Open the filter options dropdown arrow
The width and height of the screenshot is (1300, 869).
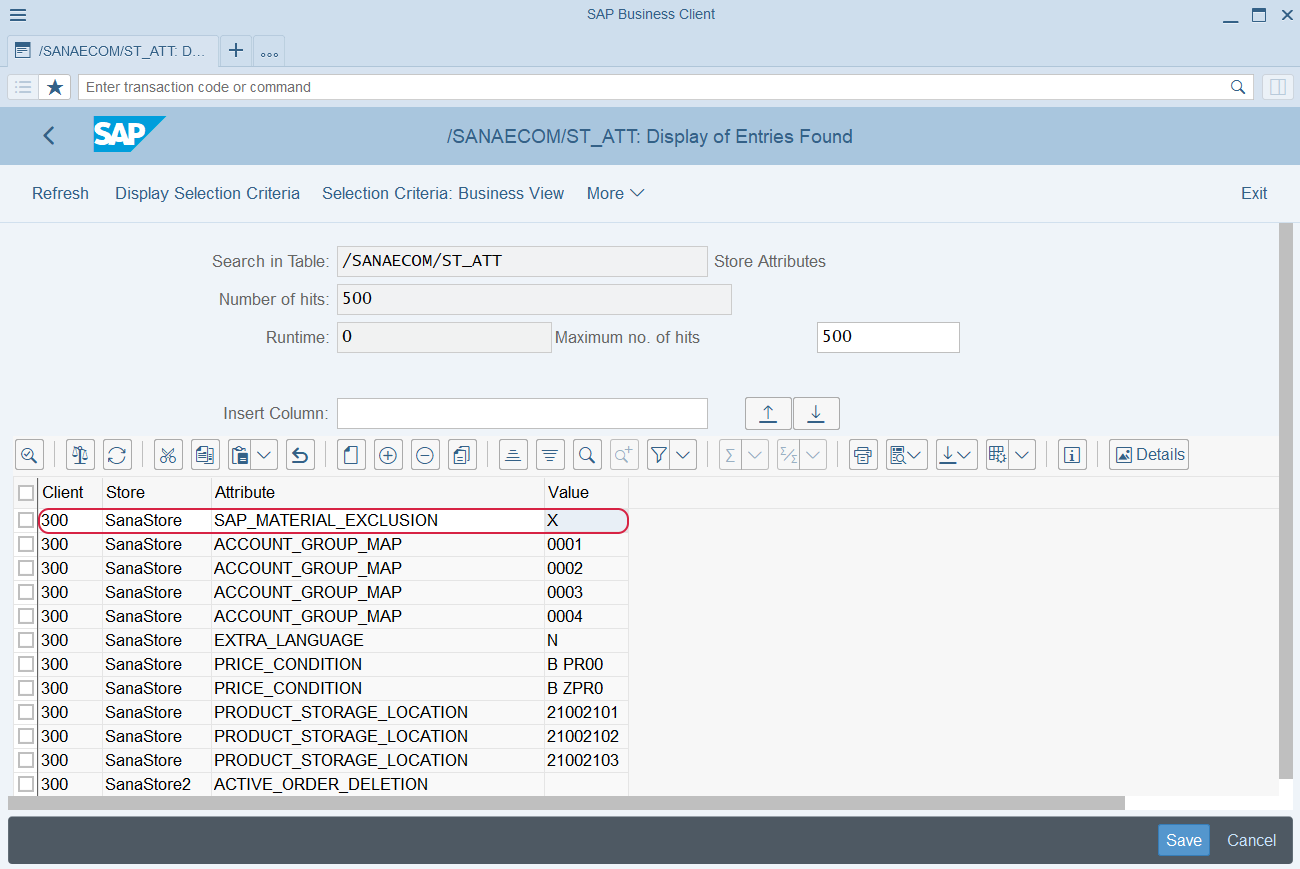coord(684,455)
